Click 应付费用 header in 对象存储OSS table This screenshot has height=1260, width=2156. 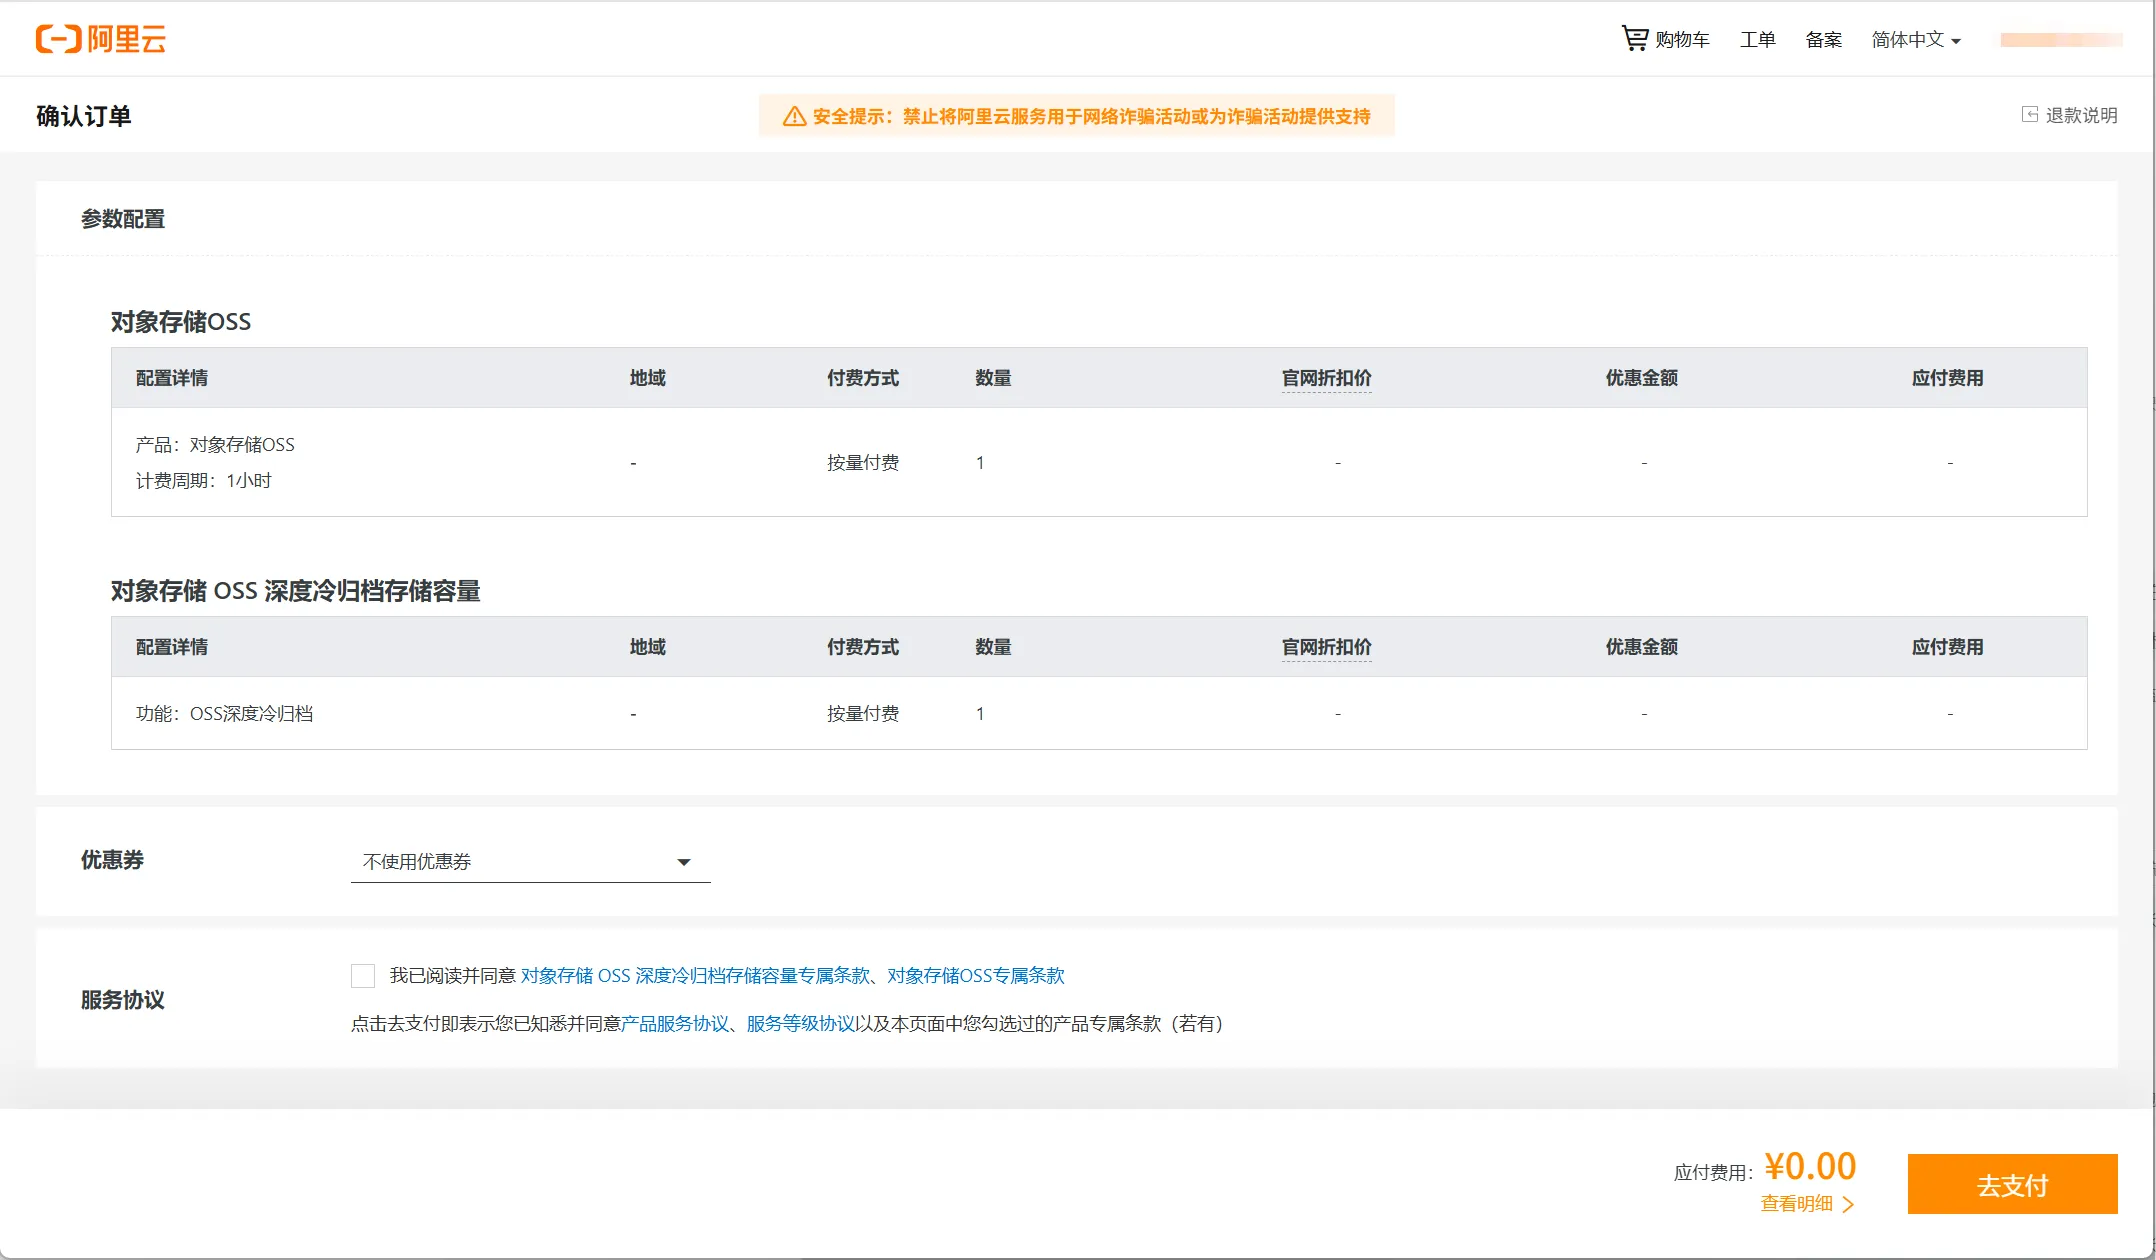[1947, 378]
